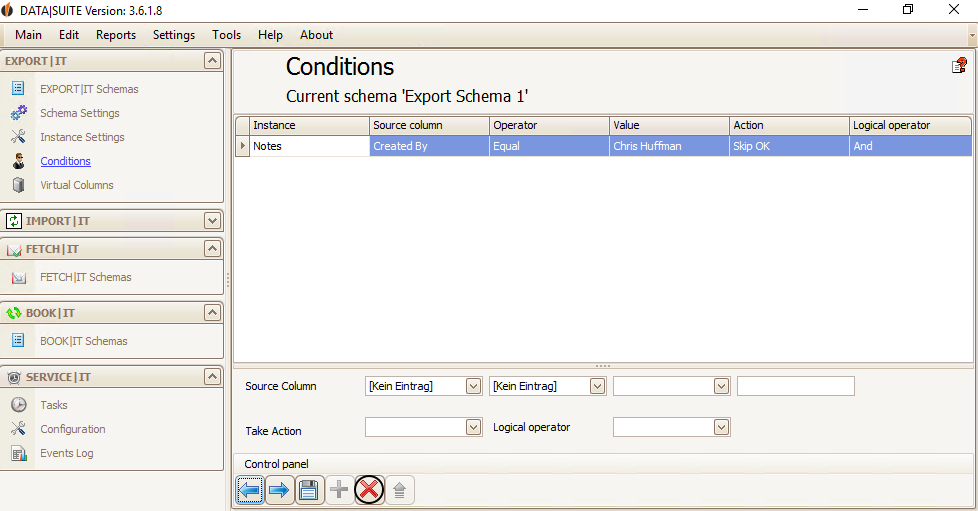Collapse the FETCH|IT panel

pyautogui.click(x=212, y=249)
